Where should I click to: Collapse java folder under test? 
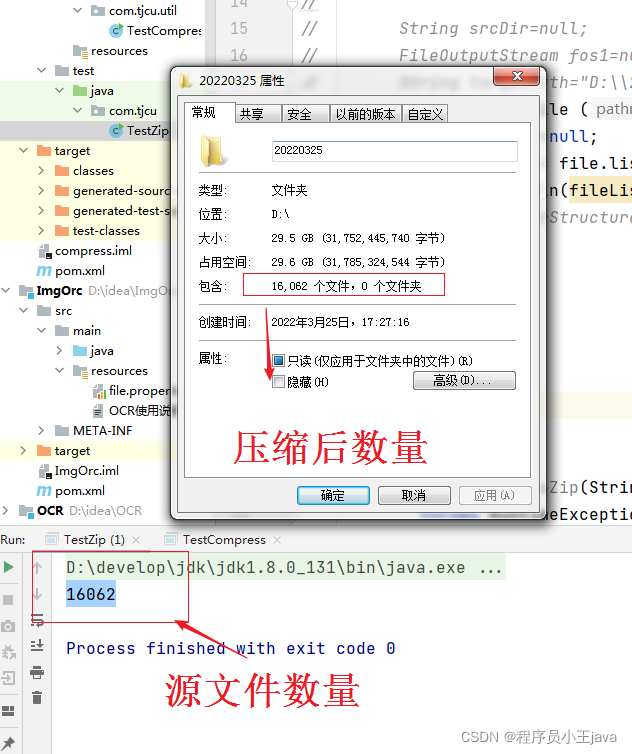click(x=60, y=90)
